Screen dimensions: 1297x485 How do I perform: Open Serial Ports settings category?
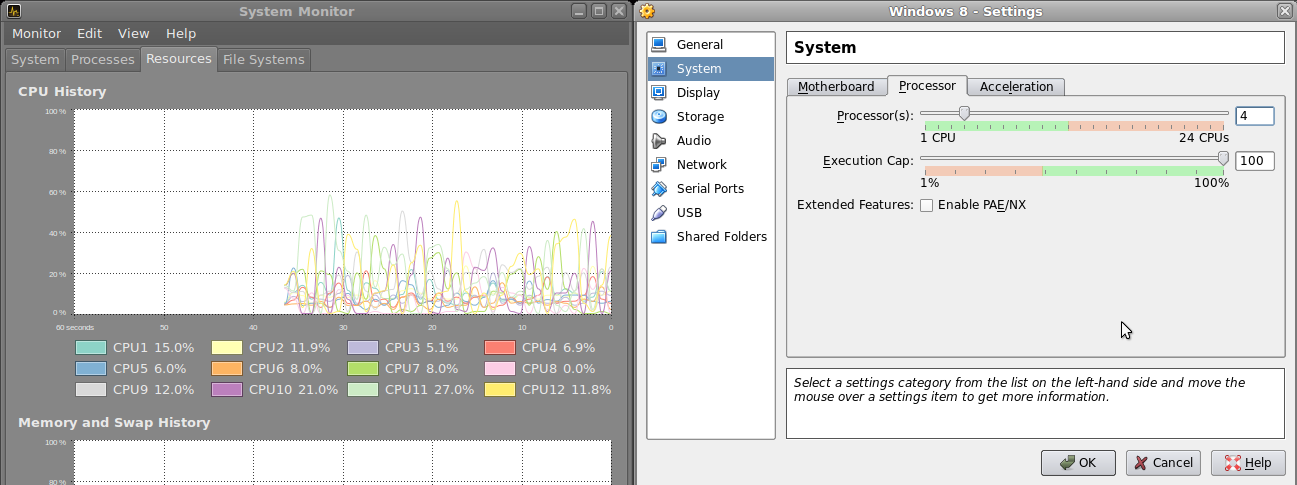coord(710,188)
